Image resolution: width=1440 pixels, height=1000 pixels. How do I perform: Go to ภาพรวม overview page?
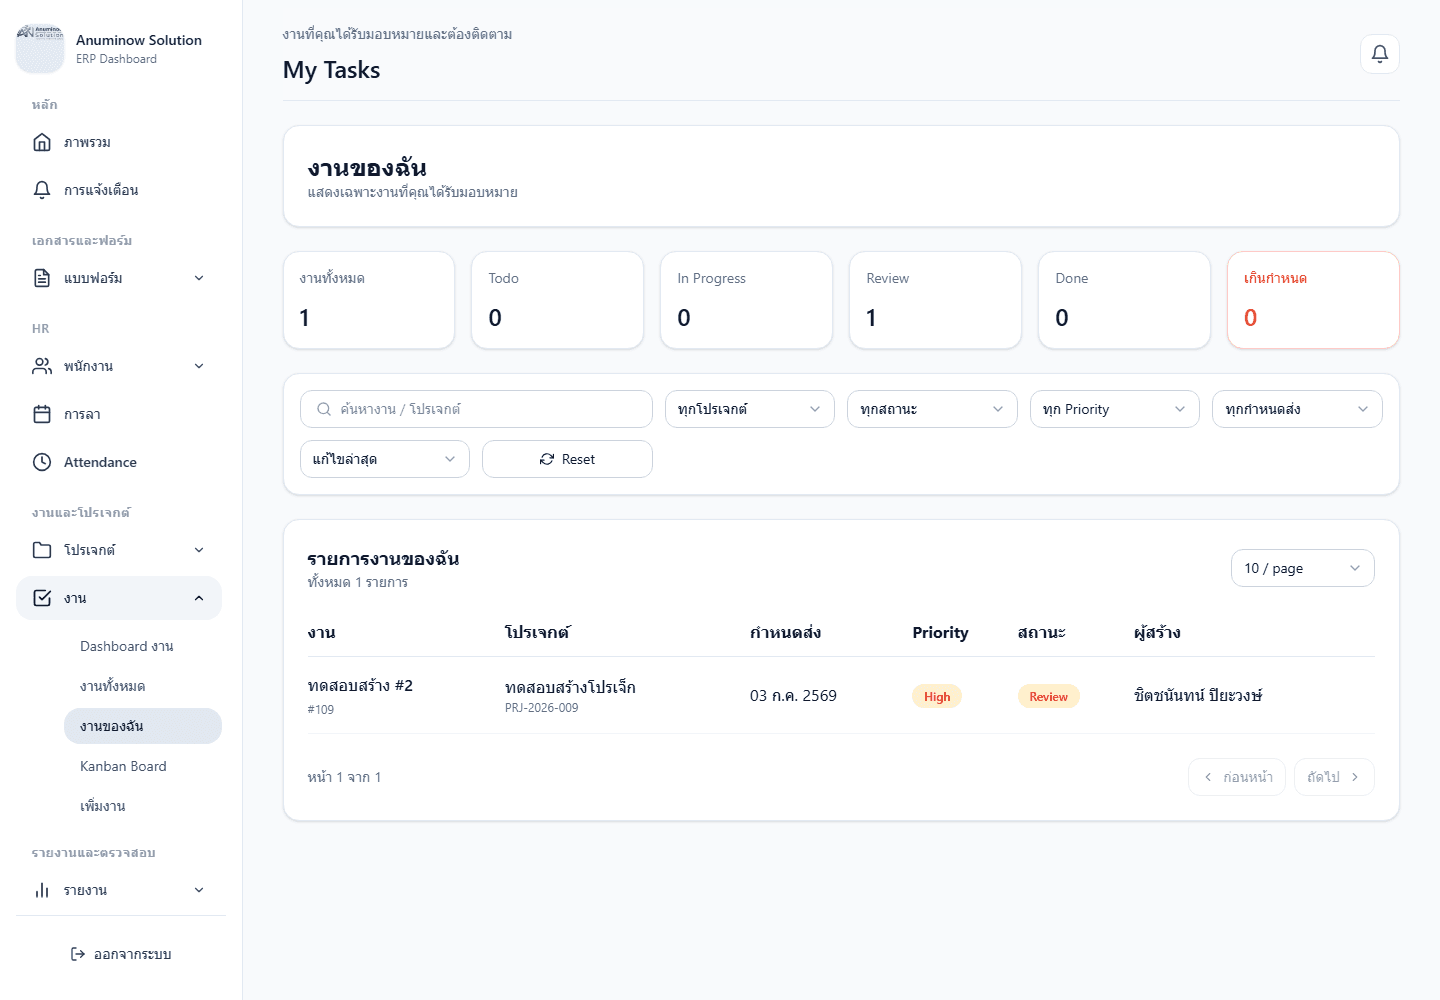point(119,142)
